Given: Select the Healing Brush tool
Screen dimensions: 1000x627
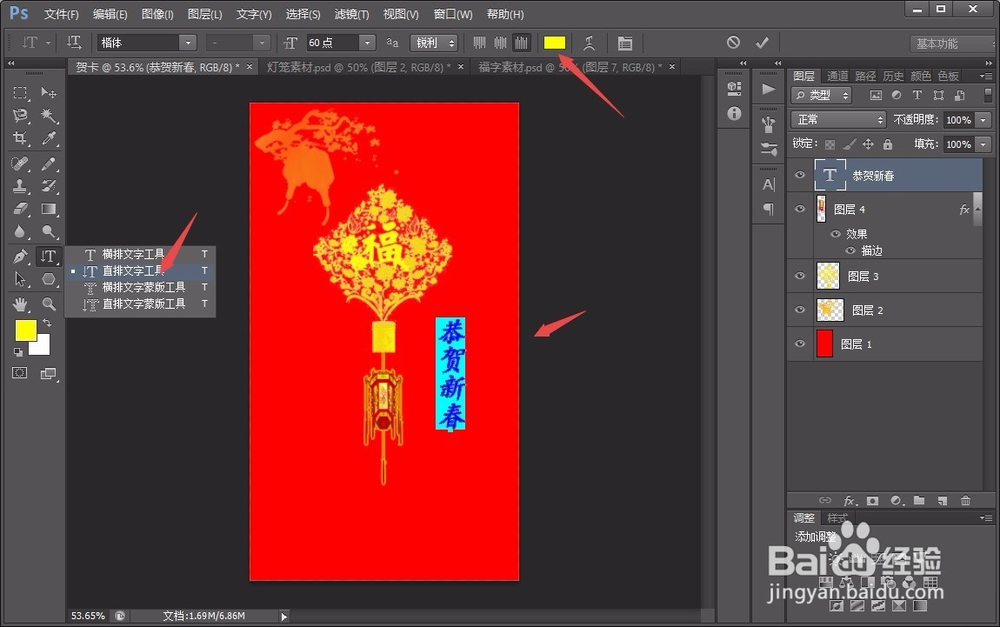Looking at the screenshot, I should tap(20, 164).
